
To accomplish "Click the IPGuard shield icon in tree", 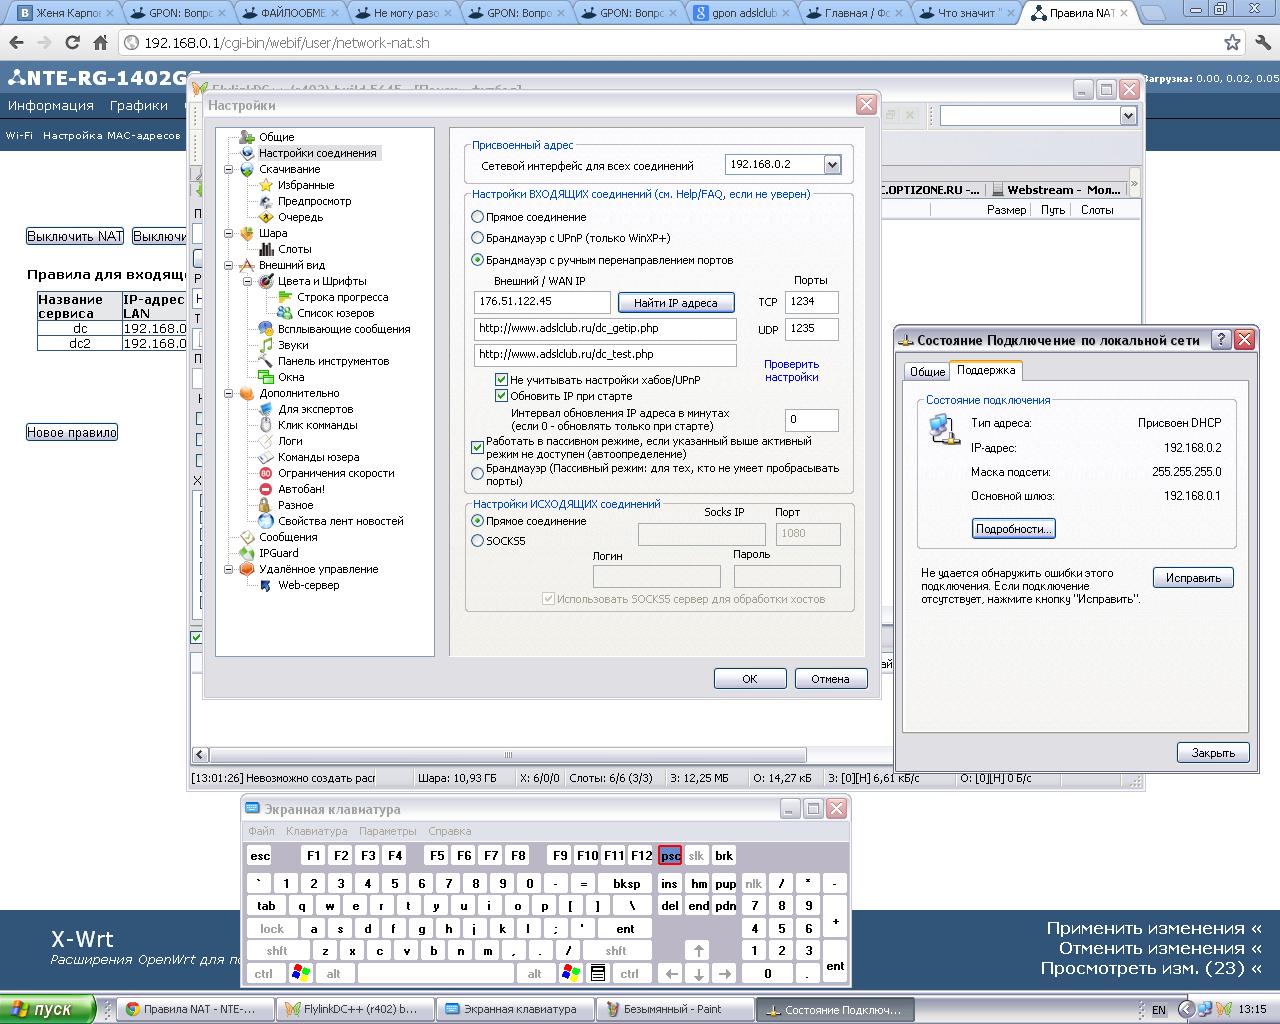I will (247, 553).
